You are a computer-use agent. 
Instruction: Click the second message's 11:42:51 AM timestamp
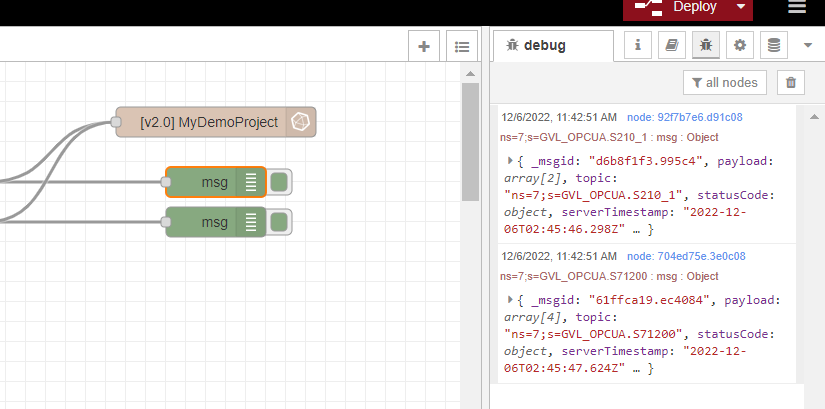tap(559, 256)
